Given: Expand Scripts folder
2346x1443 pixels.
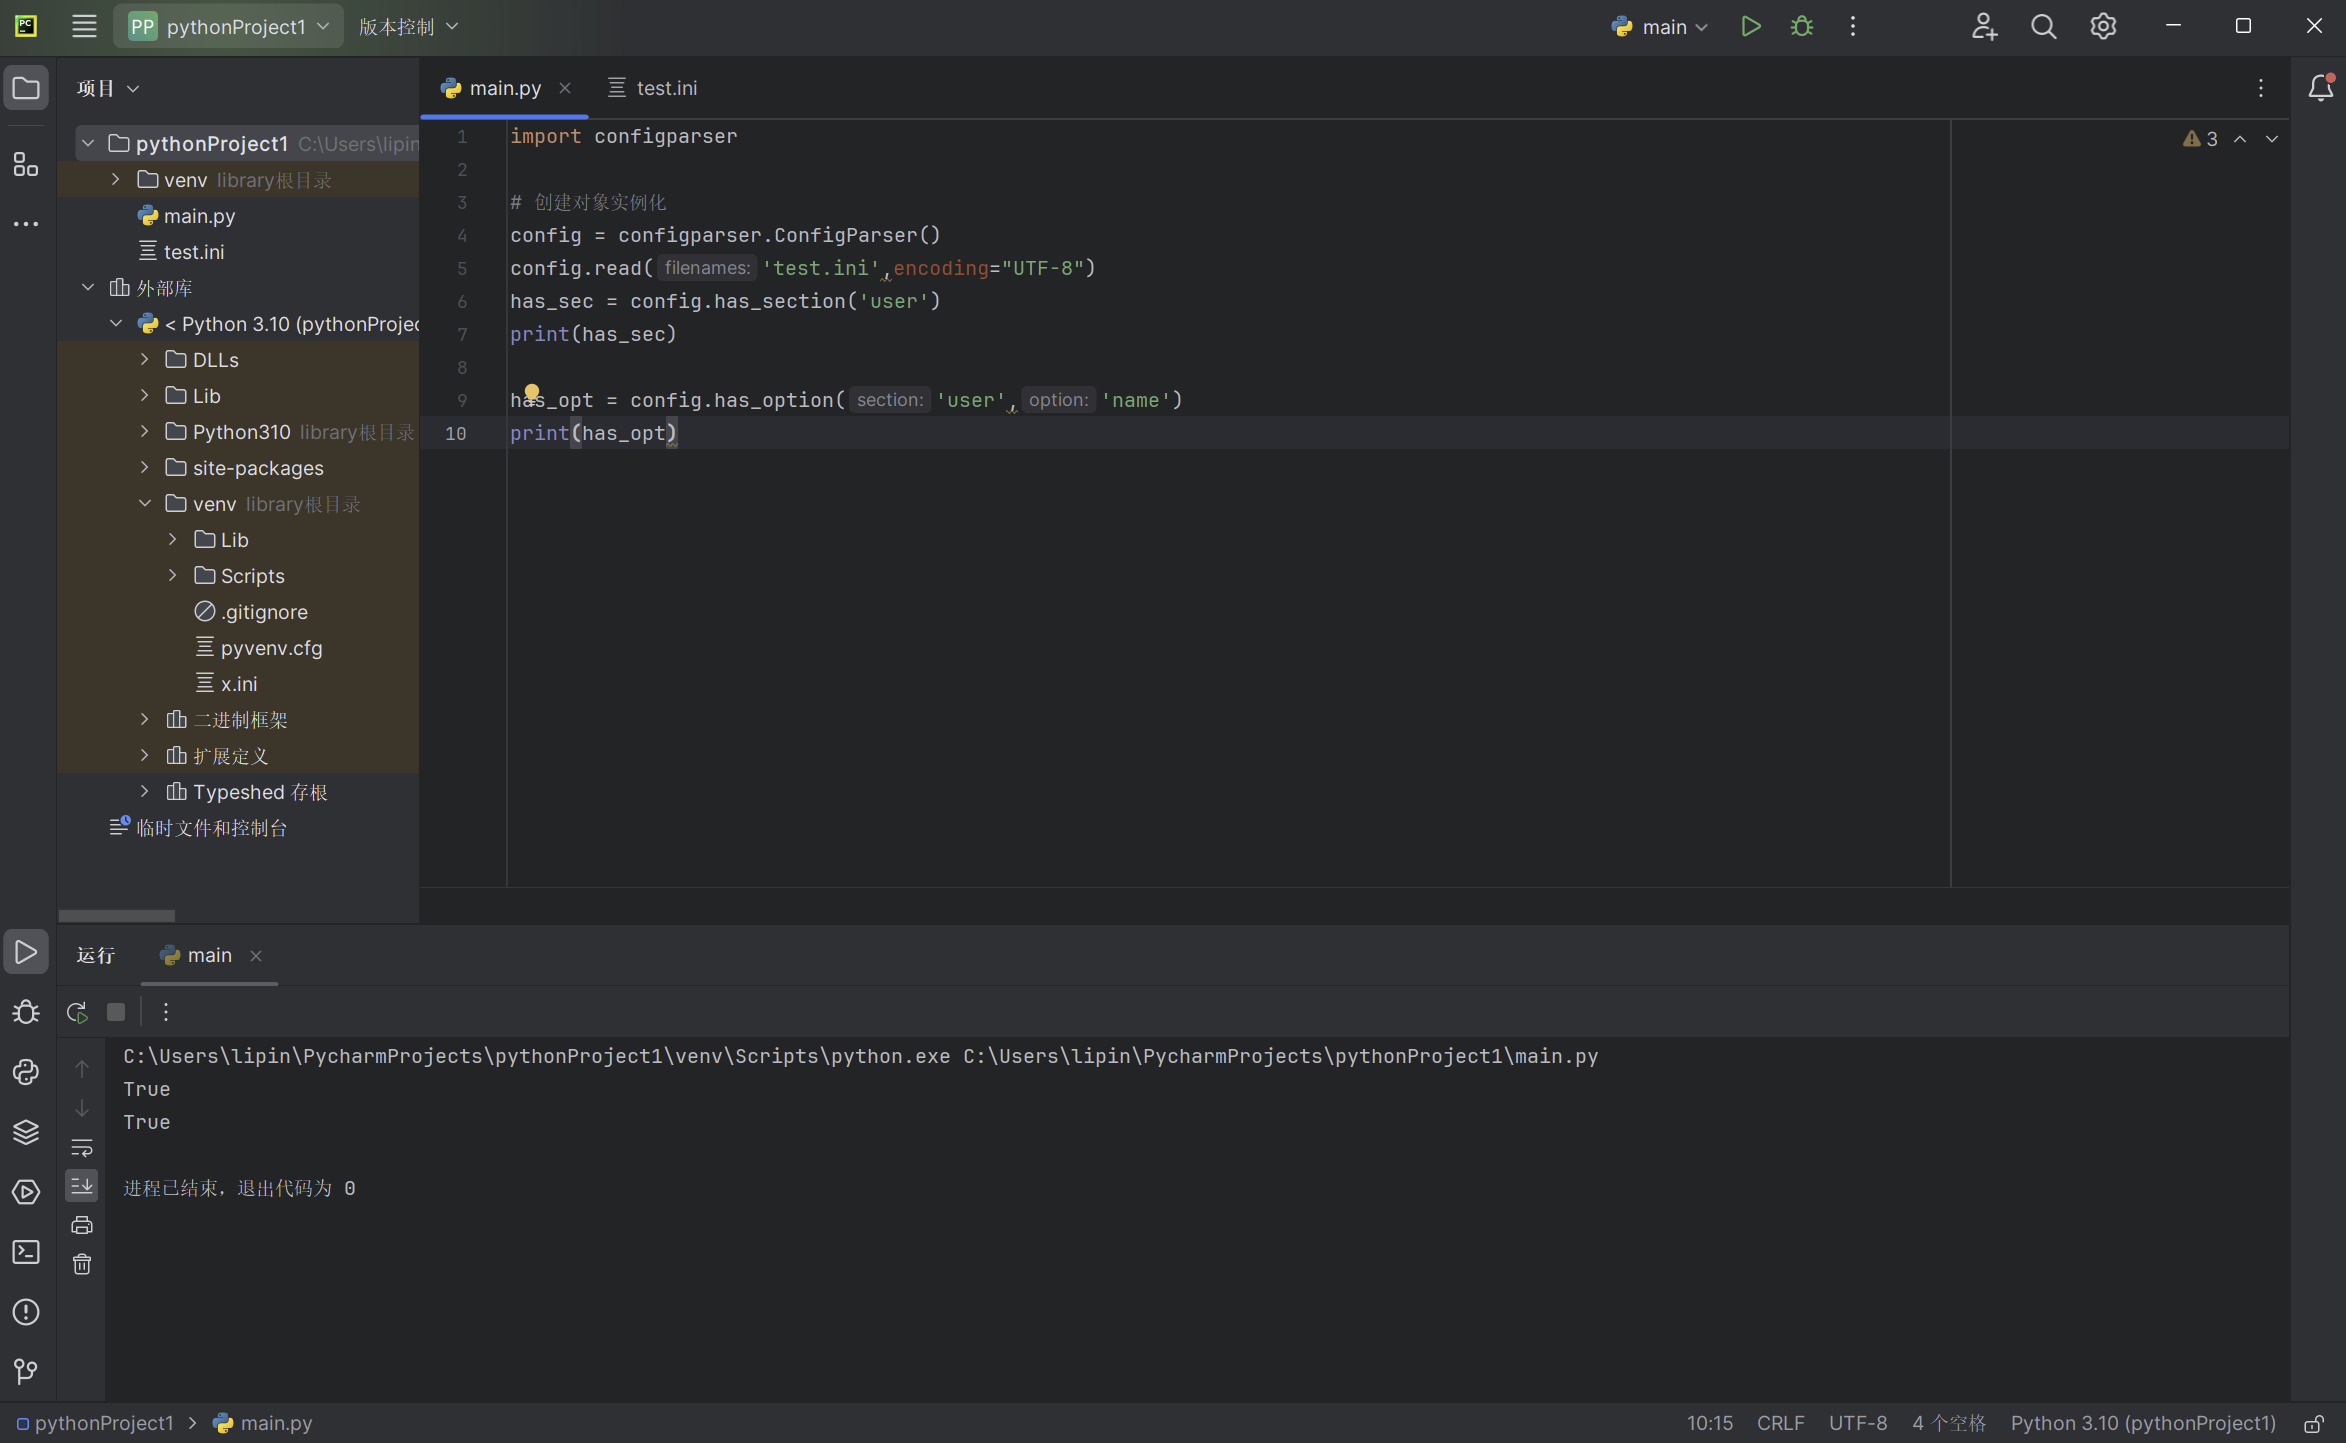Looking at the screenshot, I should click(172, 576).
